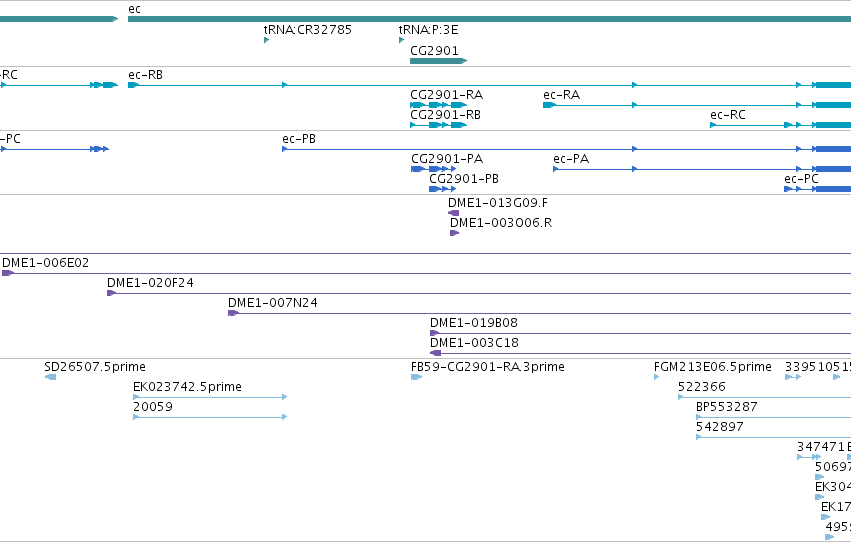Click the ec-RC transcript label at right
This screenshot has width=851, height=542.
point(728,115)
